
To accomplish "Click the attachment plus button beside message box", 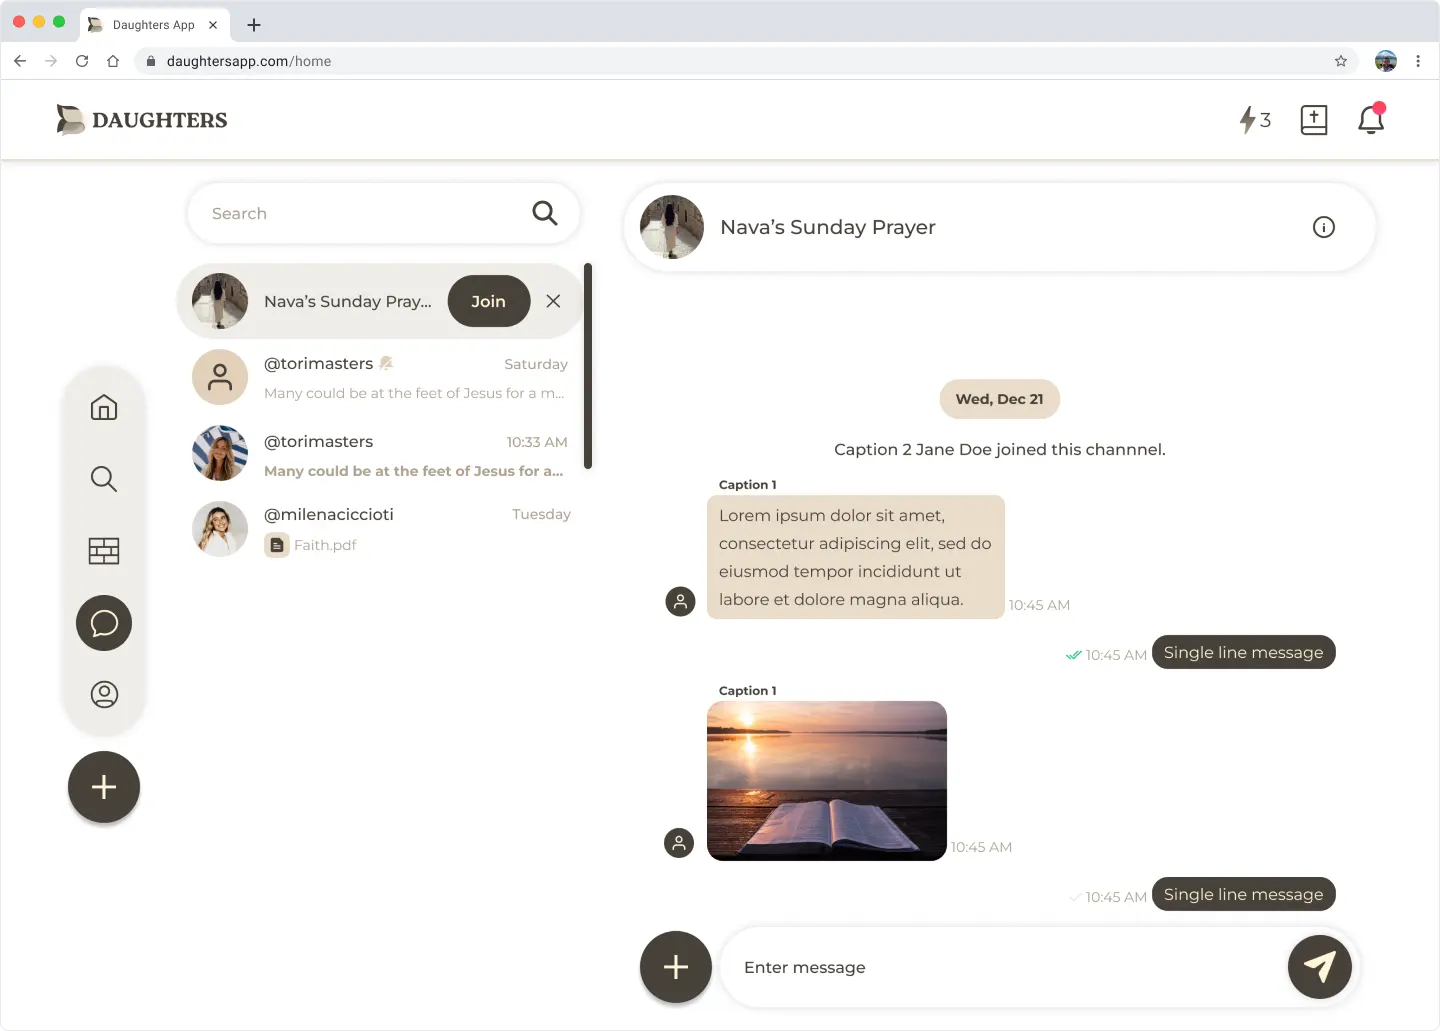I will (x=676, y=967).
